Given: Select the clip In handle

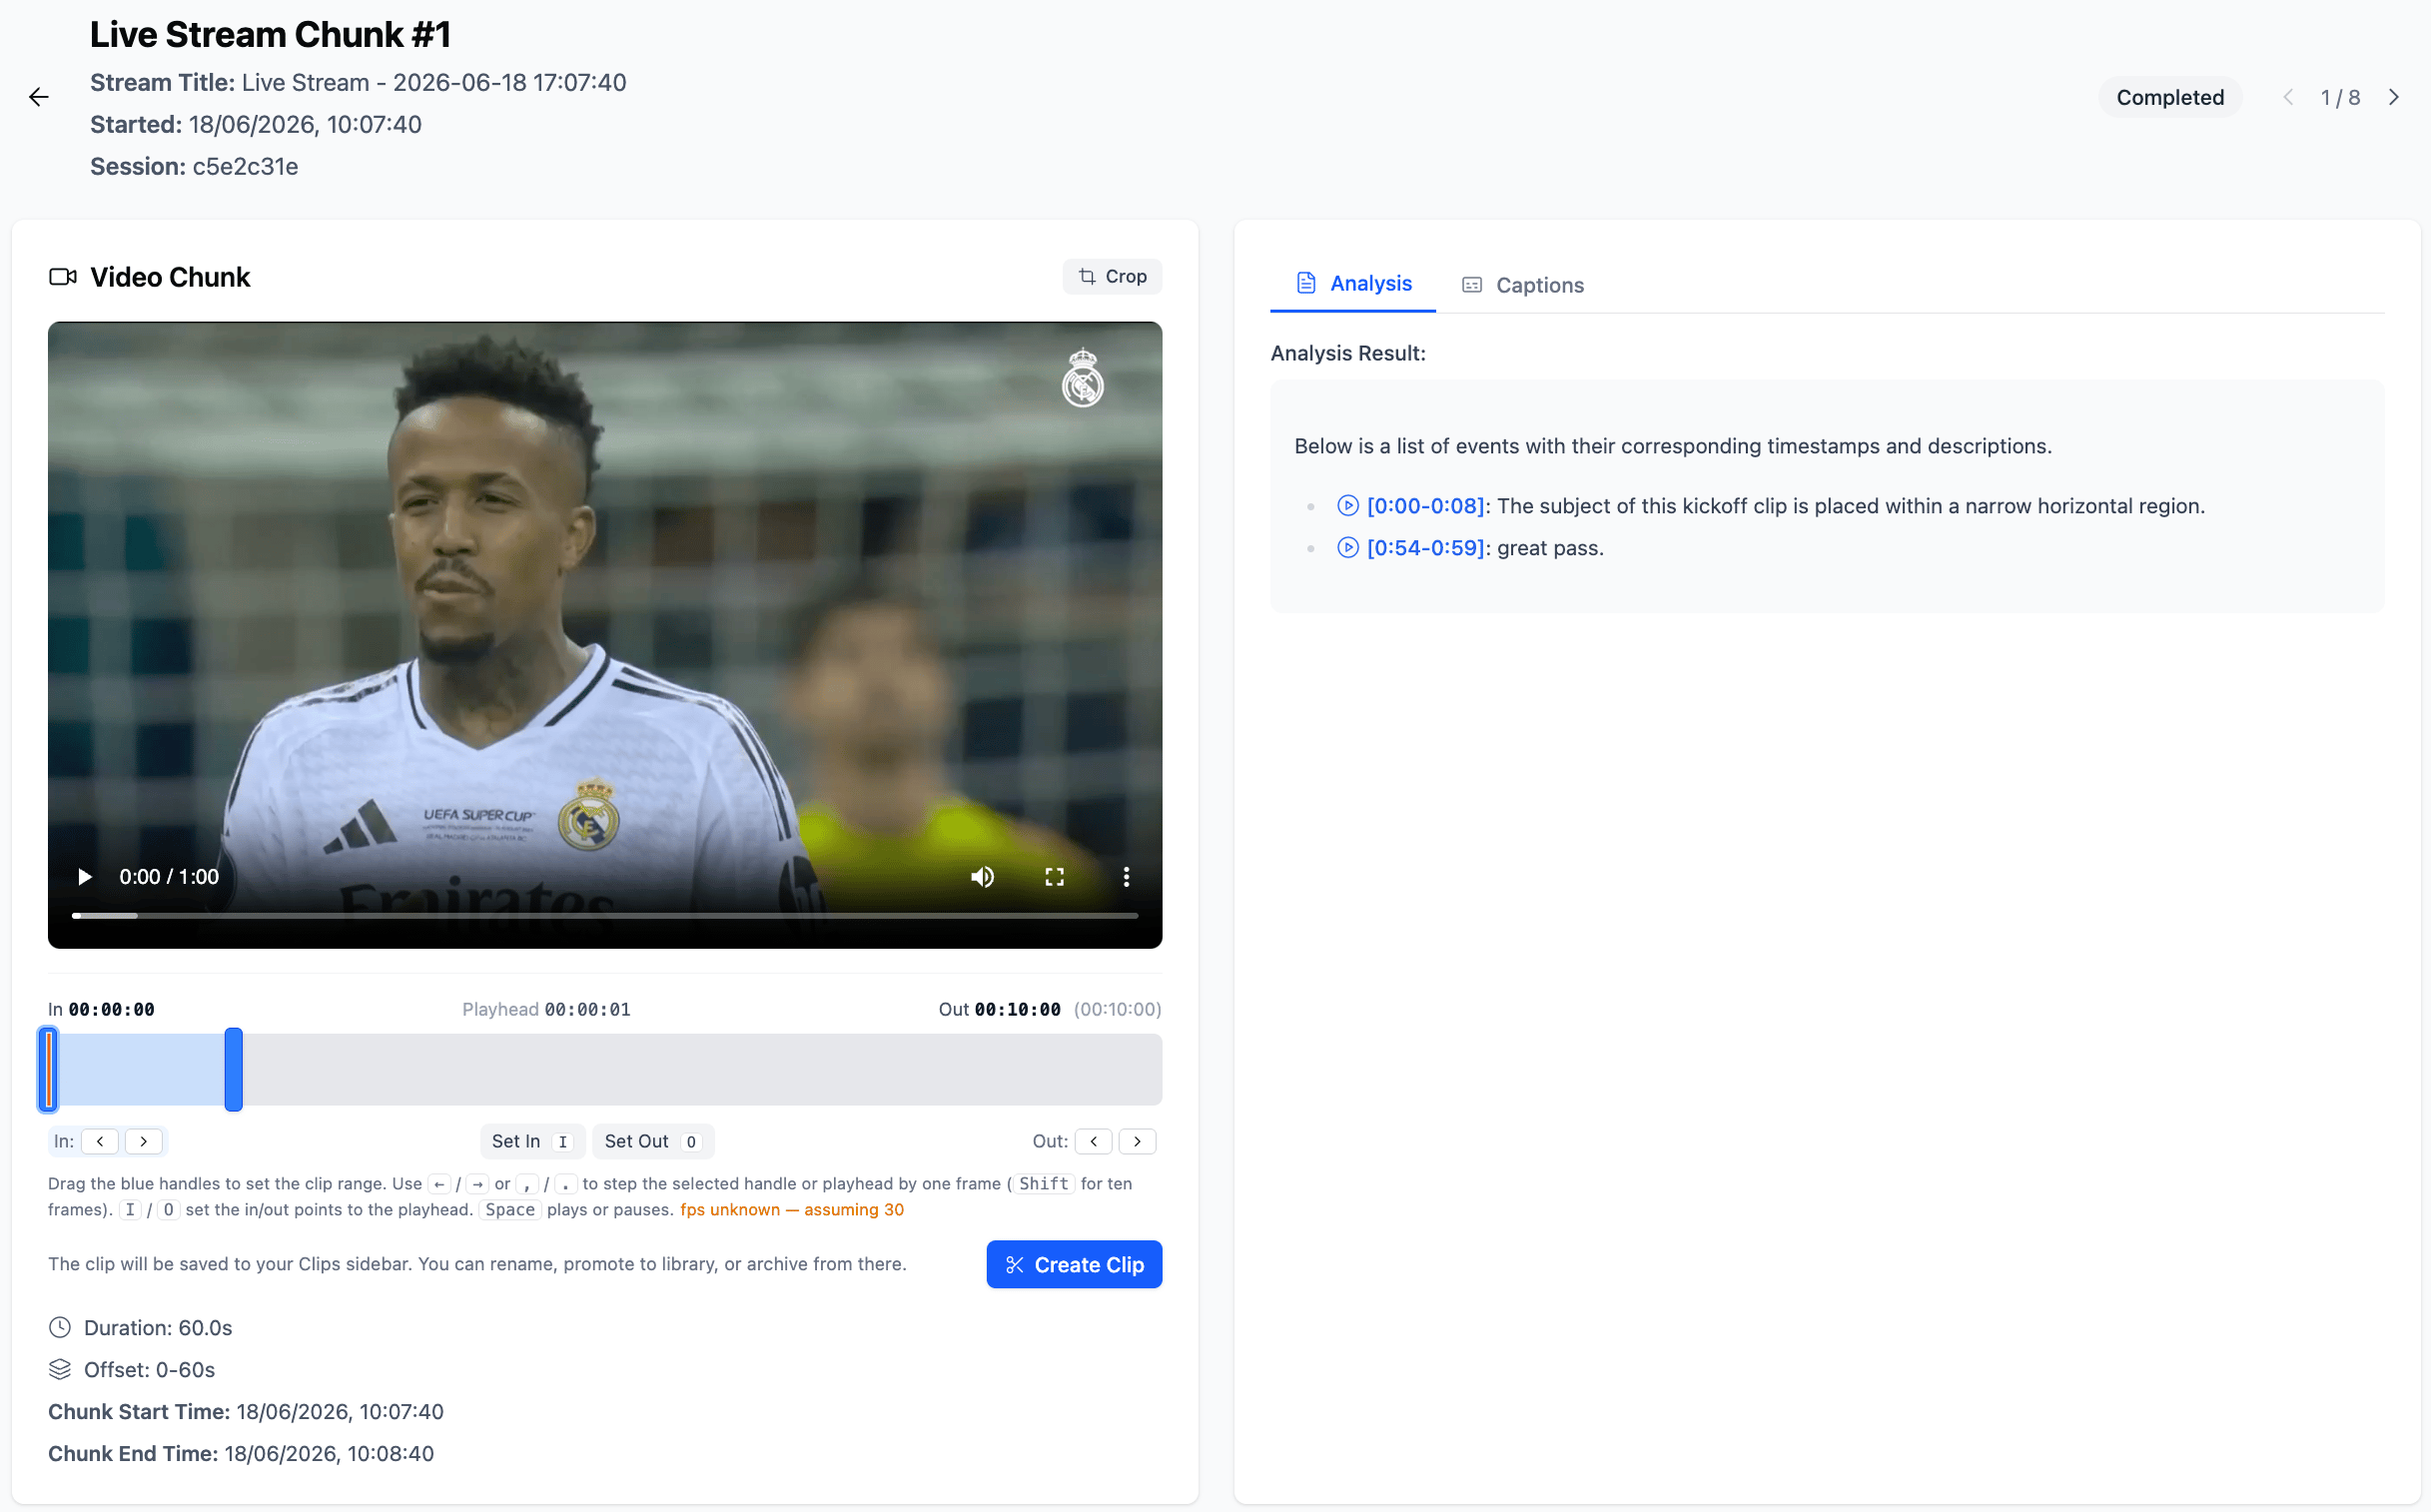Looking at the screenshot, I should pyautogui.click(x=48, y=1069).
